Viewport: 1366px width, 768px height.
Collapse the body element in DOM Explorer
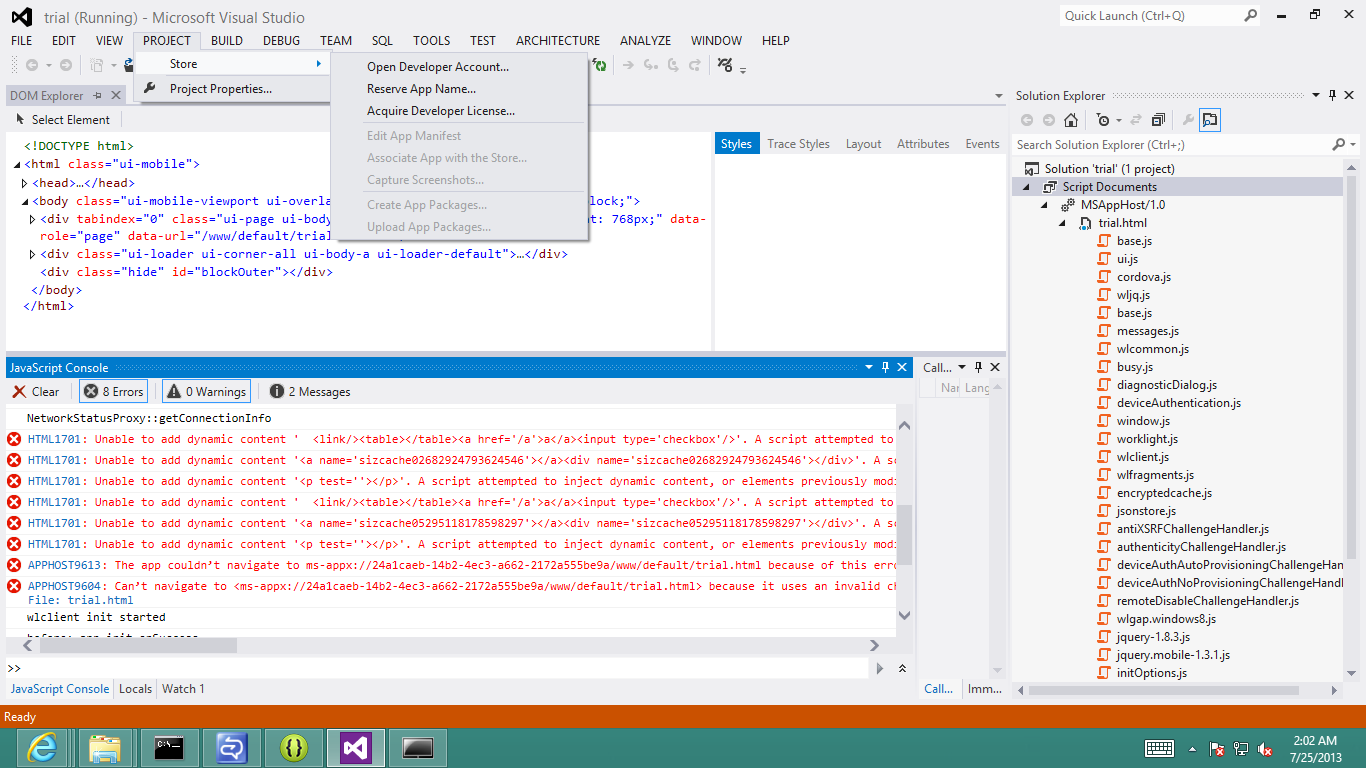tap(25, 201)
